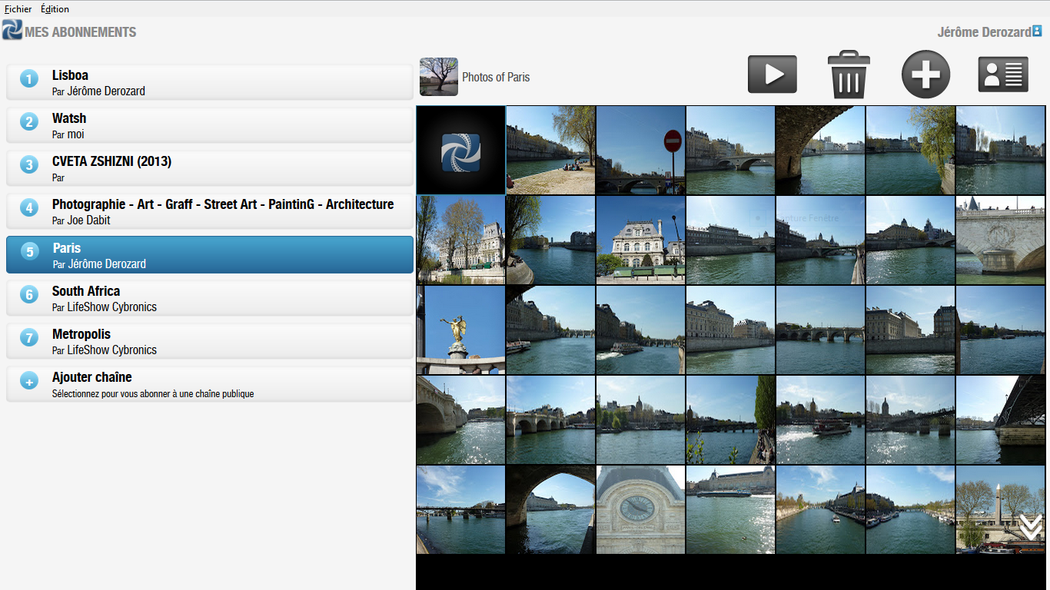The width and height of the screenshot is (1050, 590).
Task: Select the Metropolis channel
Action: click(x=210, y=341)
